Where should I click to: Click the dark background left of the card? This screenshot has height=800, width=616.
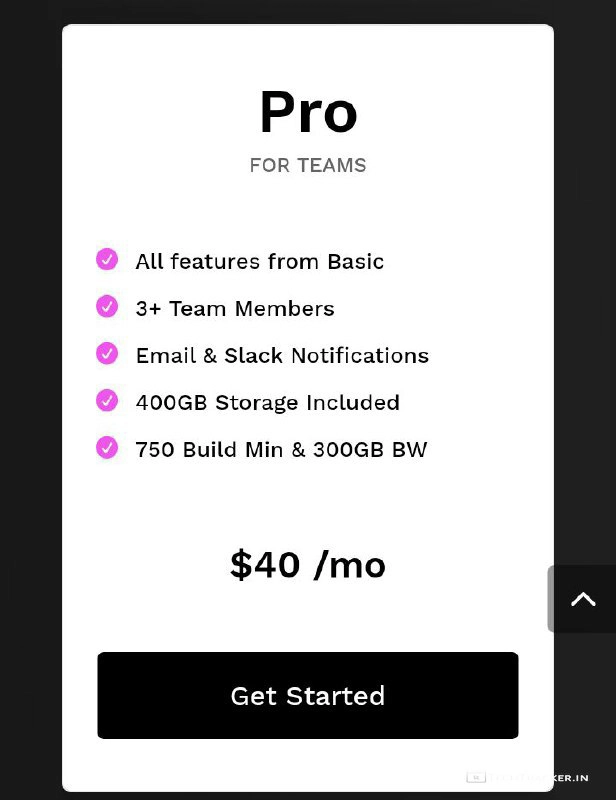(30, 400)
